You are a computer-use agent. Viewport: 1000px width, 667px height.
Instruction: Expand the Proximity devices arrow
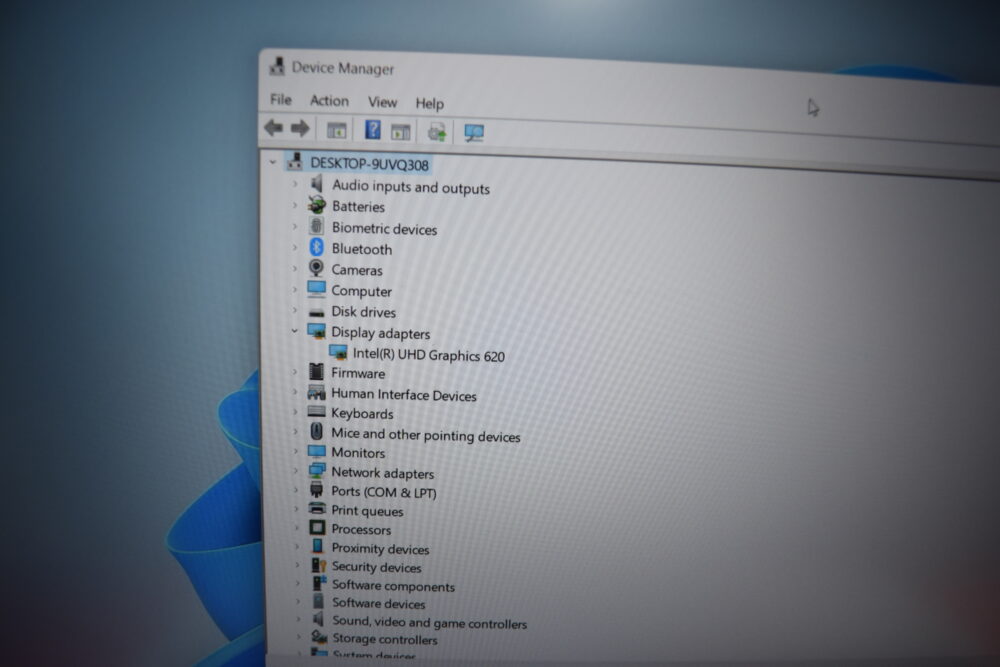coord(297,546)
